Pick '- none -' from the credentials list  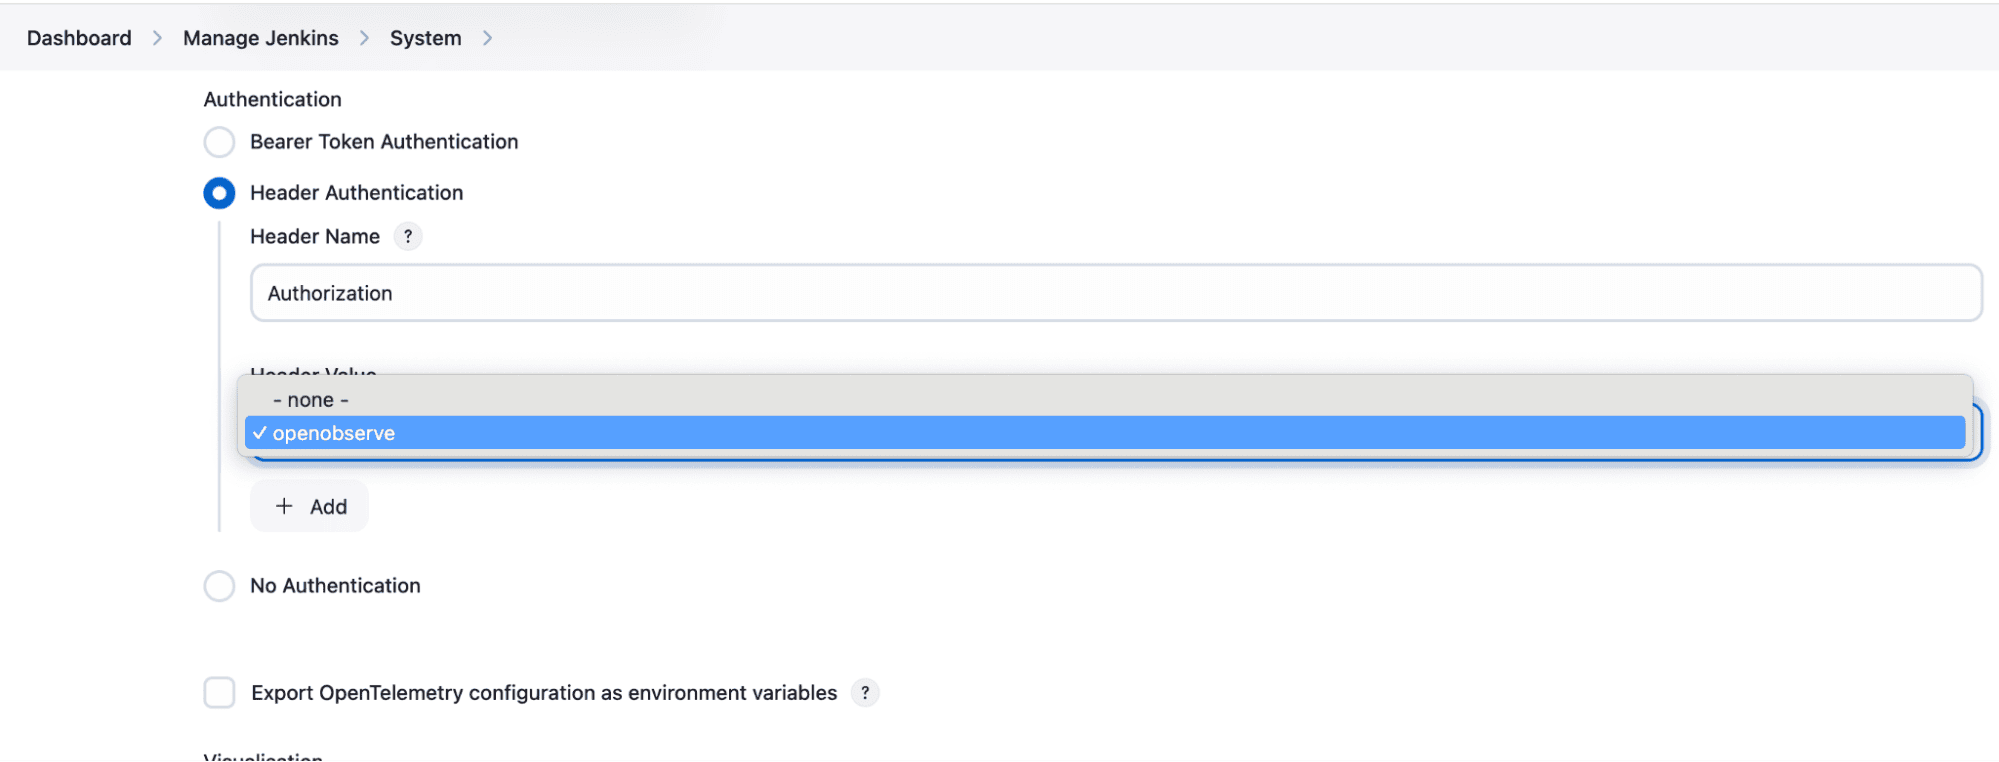311,400
